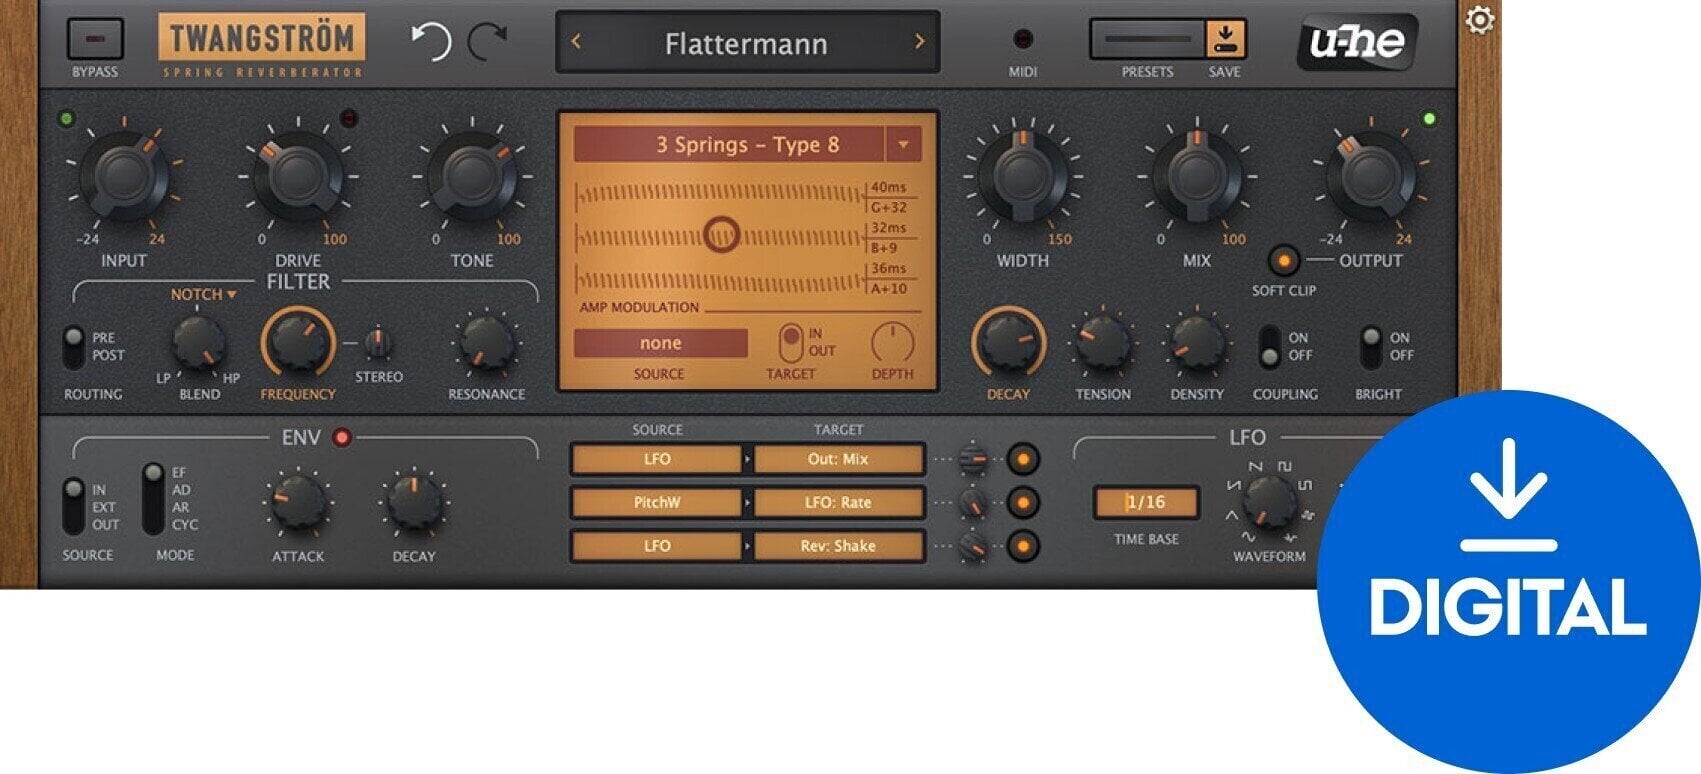The width and height of the screenshot is (1701, 774).
Task: Toggle the Coupling On/Off switch
Action: click(x=1269, y=346)
